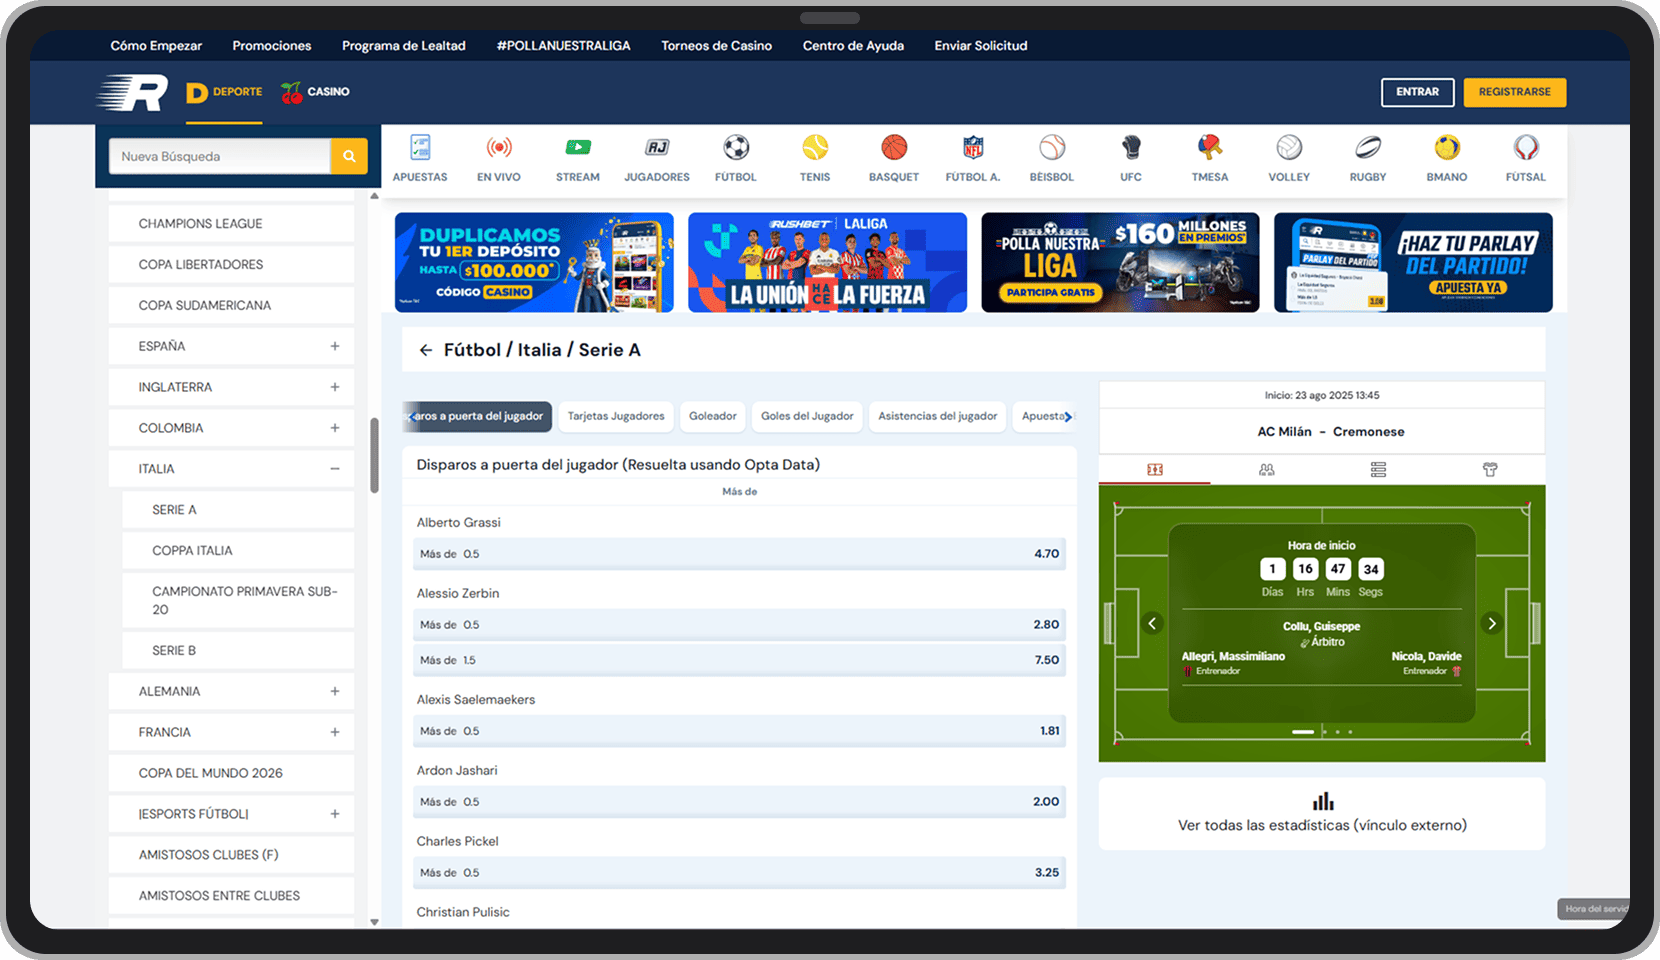Select the Fútbol A. NFL icon

[973, 148]
